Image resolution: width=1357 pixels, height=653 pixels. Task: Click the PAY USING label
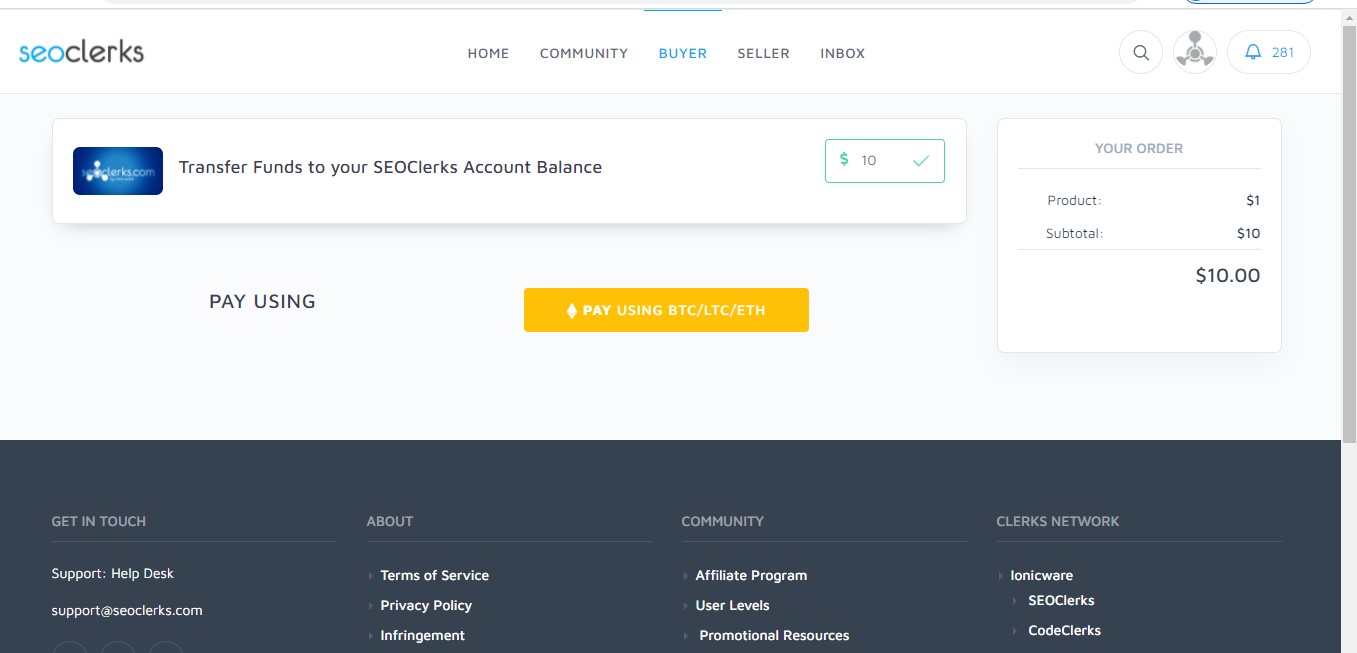click(x=262, y=301)
